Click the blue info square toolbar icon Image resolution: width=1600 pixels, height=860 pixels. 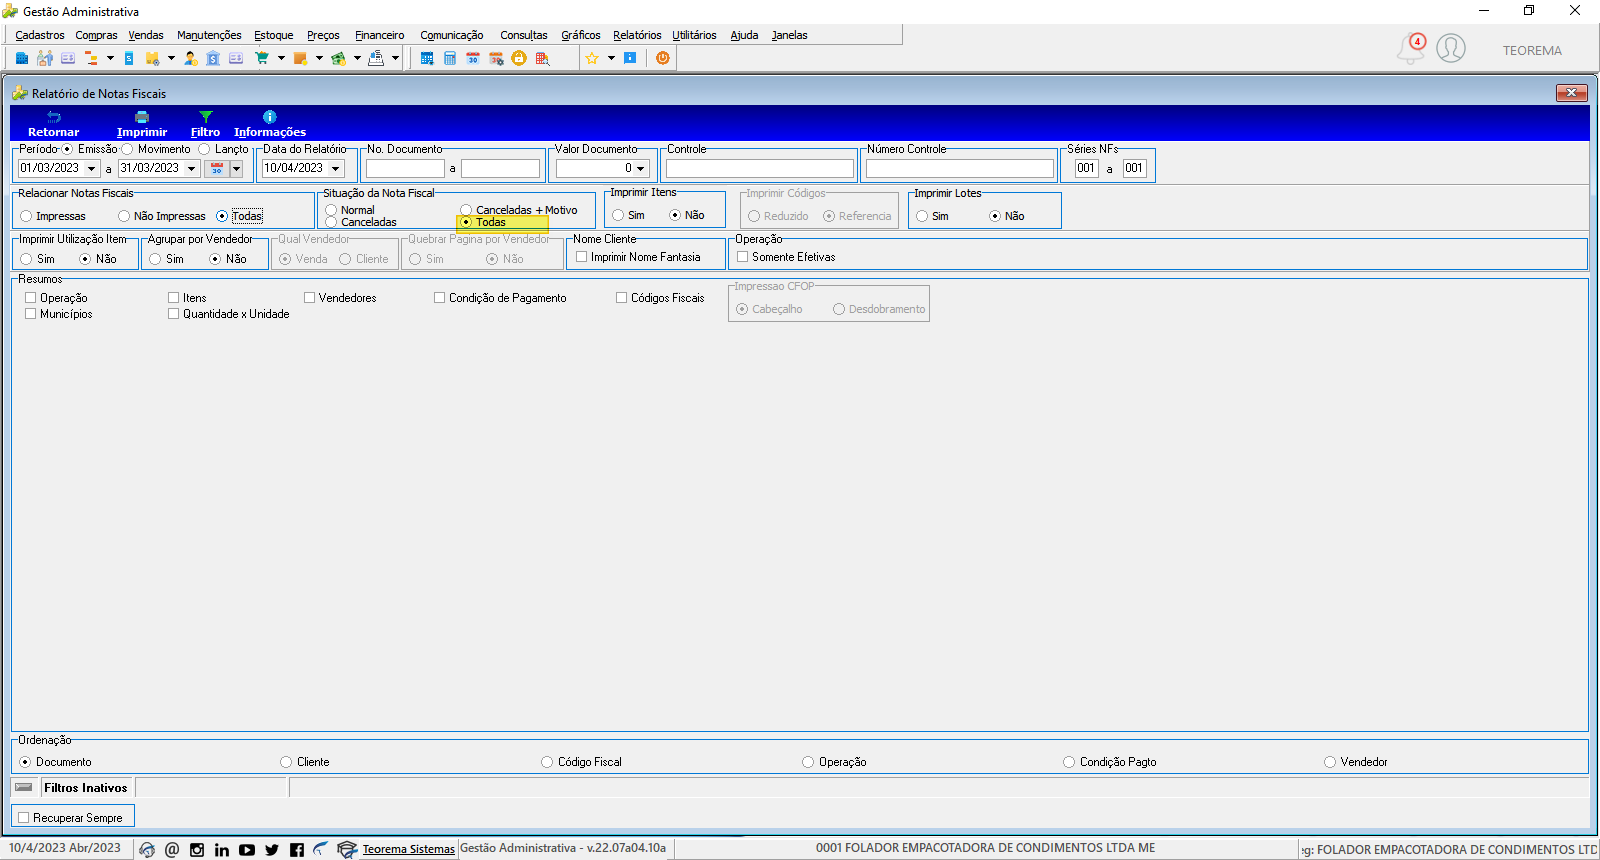(630, 58)
